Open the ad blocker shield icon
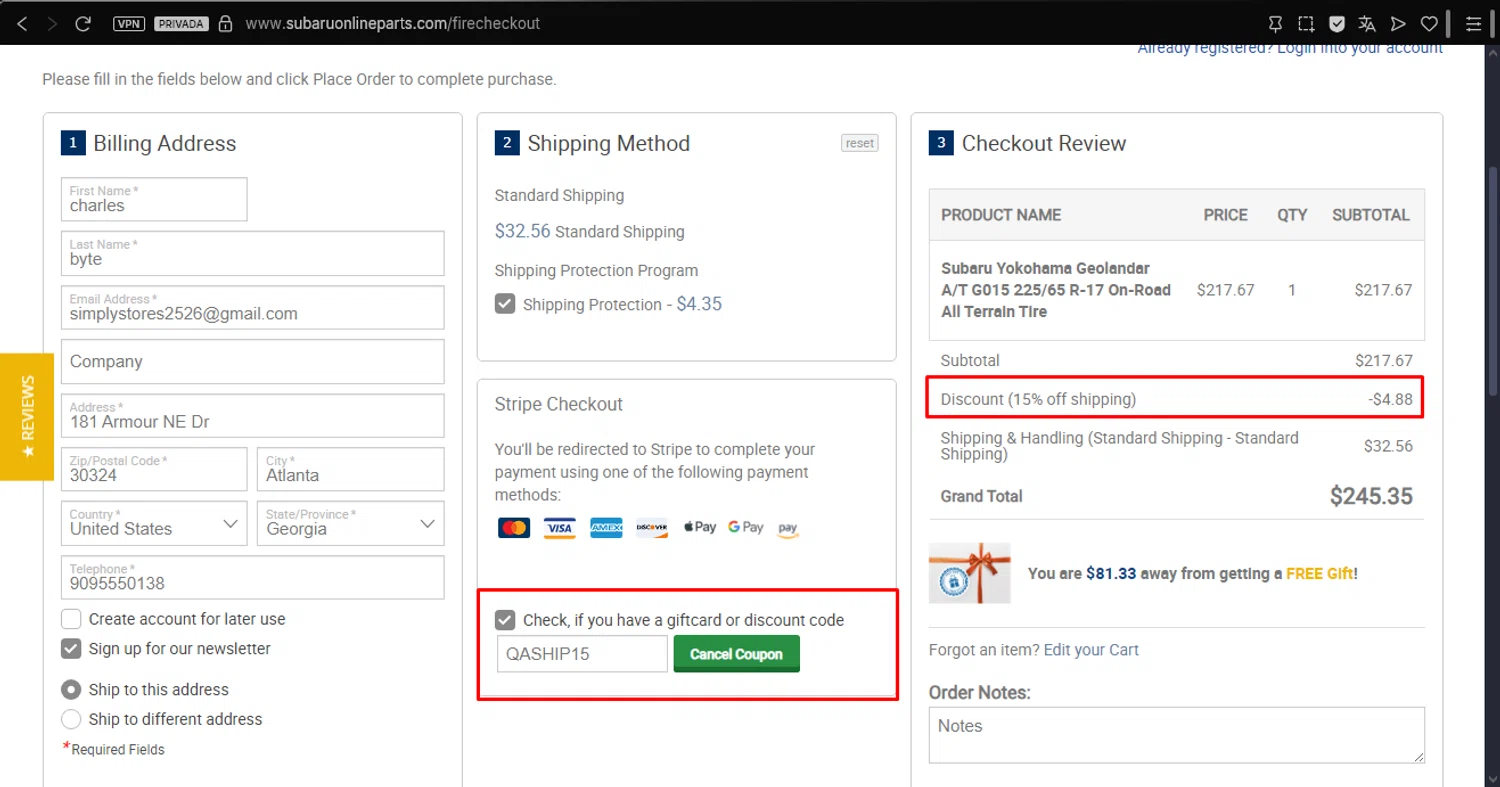This screenshot has height=787, width=1500. point(1337,24)
